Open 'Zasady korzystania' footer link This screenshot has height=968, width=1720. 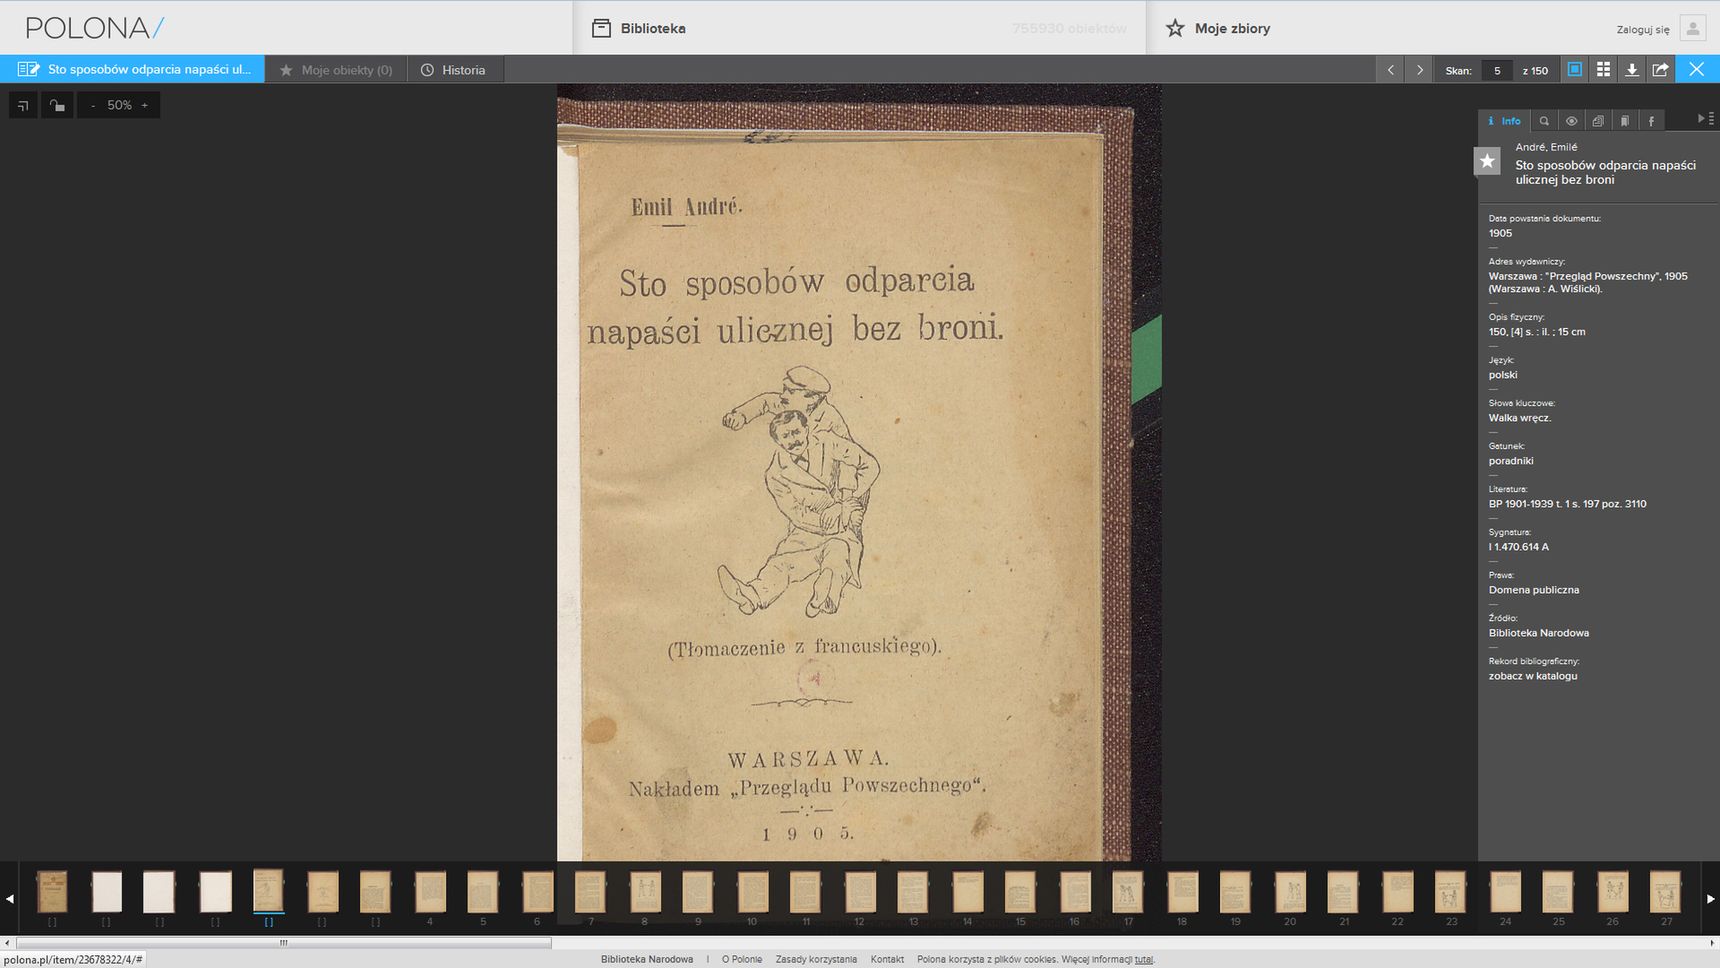(x=816, y=959)
